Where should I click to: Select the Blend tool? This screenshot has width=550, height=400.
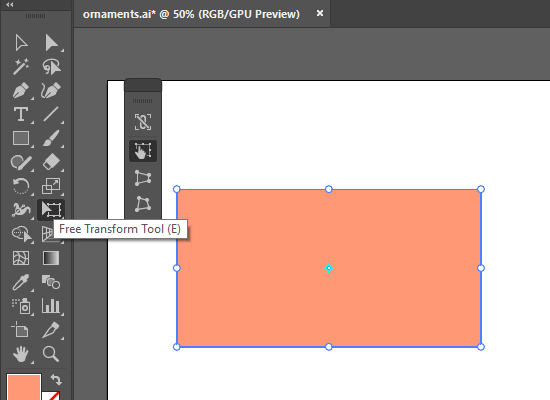(x=51, y=282)
